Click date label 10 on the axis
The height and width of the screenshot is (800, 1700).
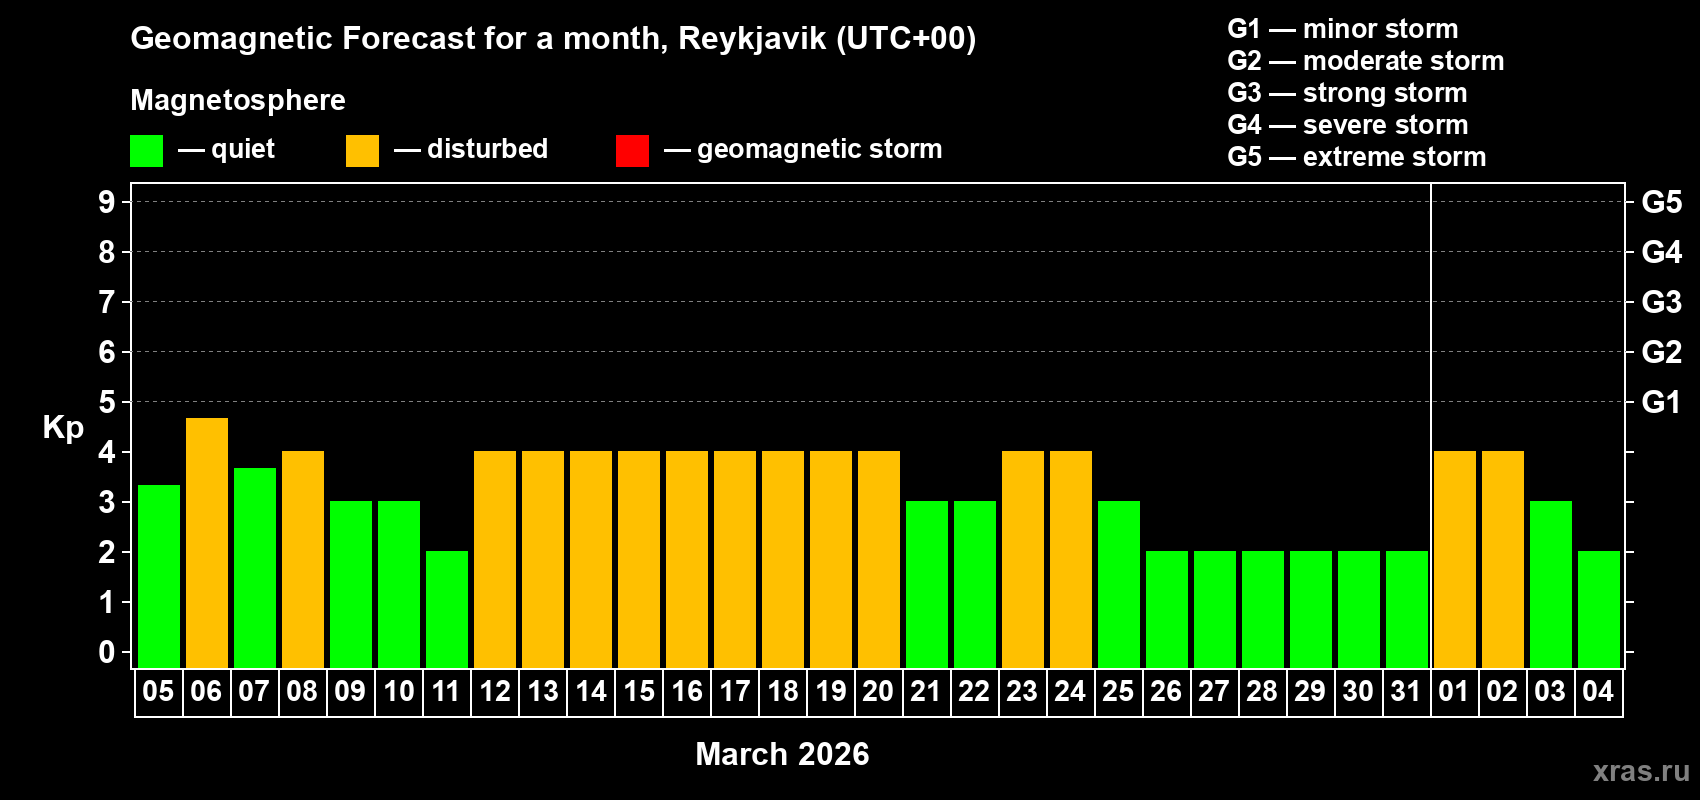tap(398, 692)
